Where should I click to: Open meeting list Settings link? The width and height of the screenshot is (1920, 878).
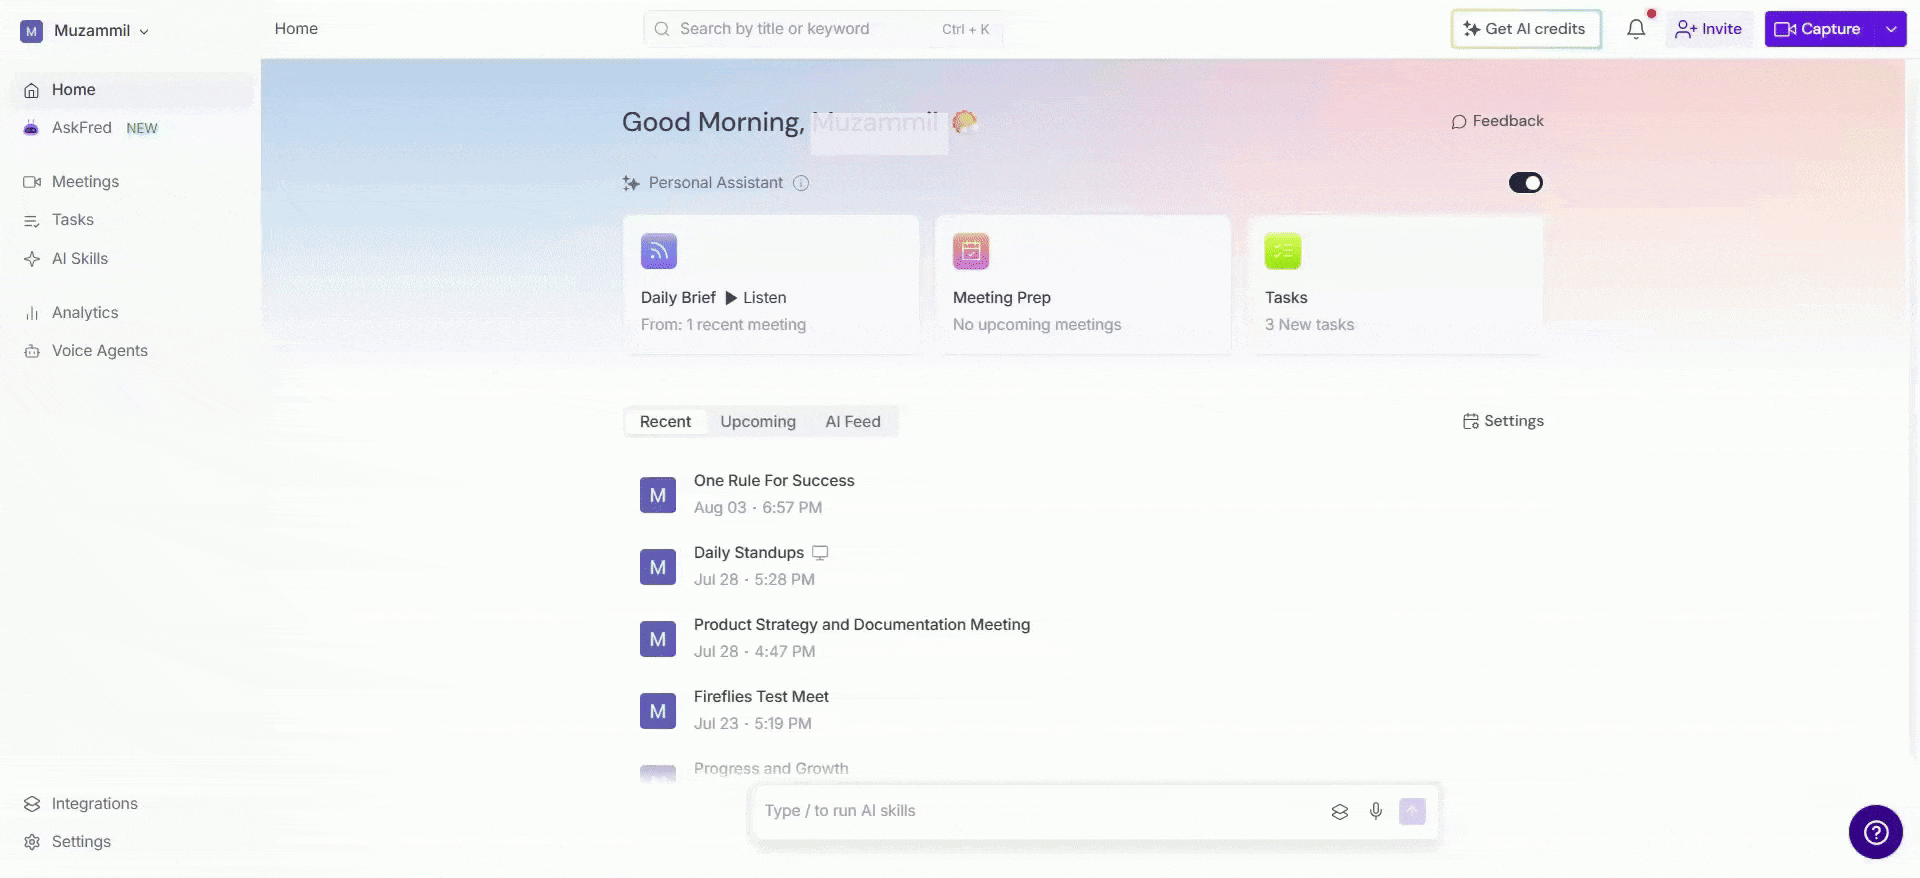pyautogui.click(x=1503, y=421)
